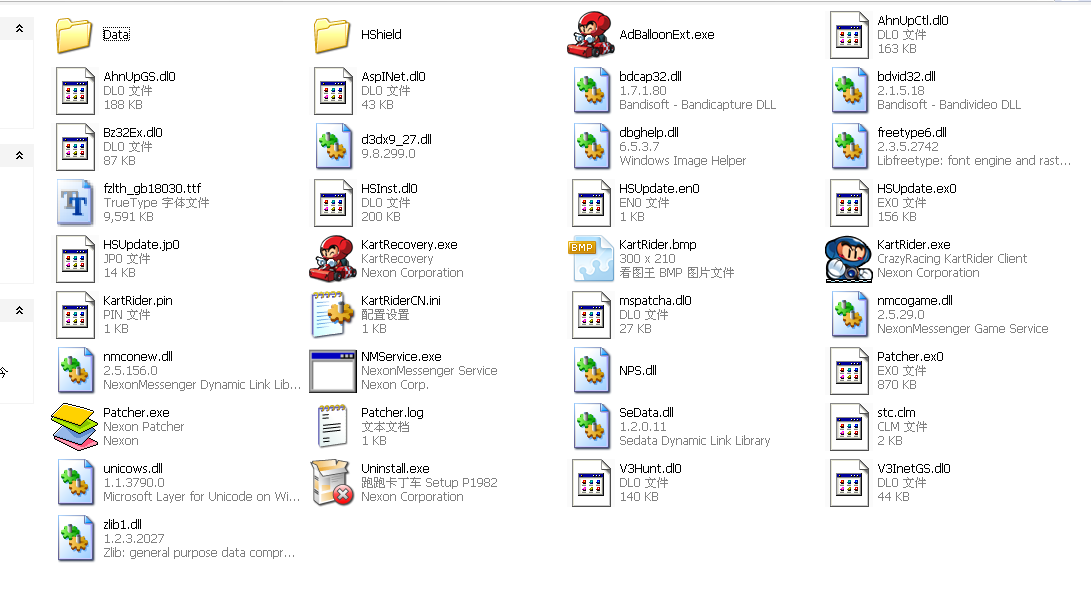Select the Patcher.log file name
1091x609 pixels.
click(x=392, y=413)
